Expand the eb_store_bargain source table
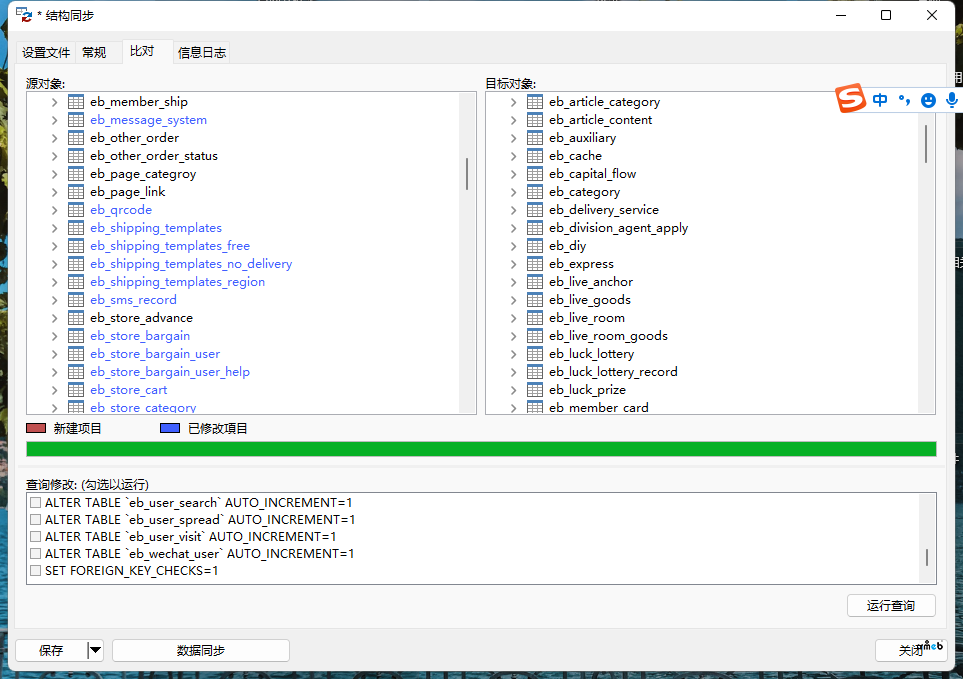Screen dimensions: 963x679 [55, 336]
